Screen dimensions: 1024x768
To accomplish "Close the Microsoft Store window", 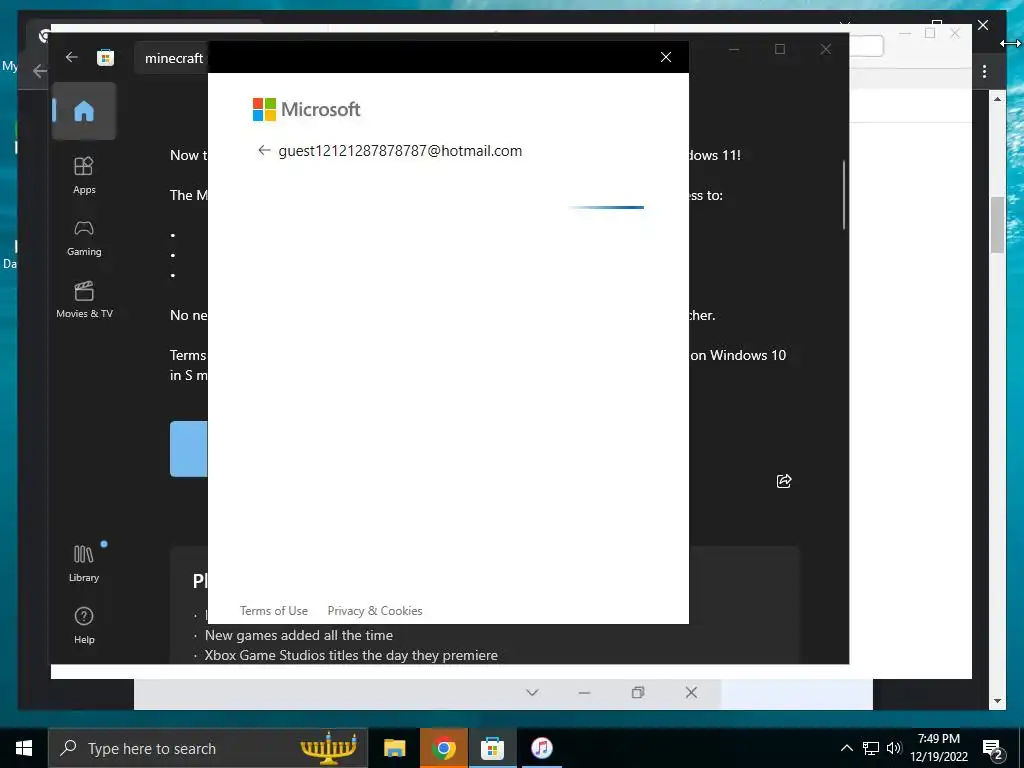I will (825, 49).
